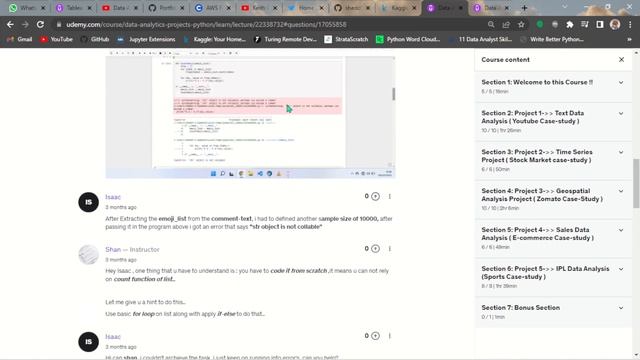This screenshot has height=360, width=640.
Task: Open the Chrome profile avatar
Action: (615, 24)
